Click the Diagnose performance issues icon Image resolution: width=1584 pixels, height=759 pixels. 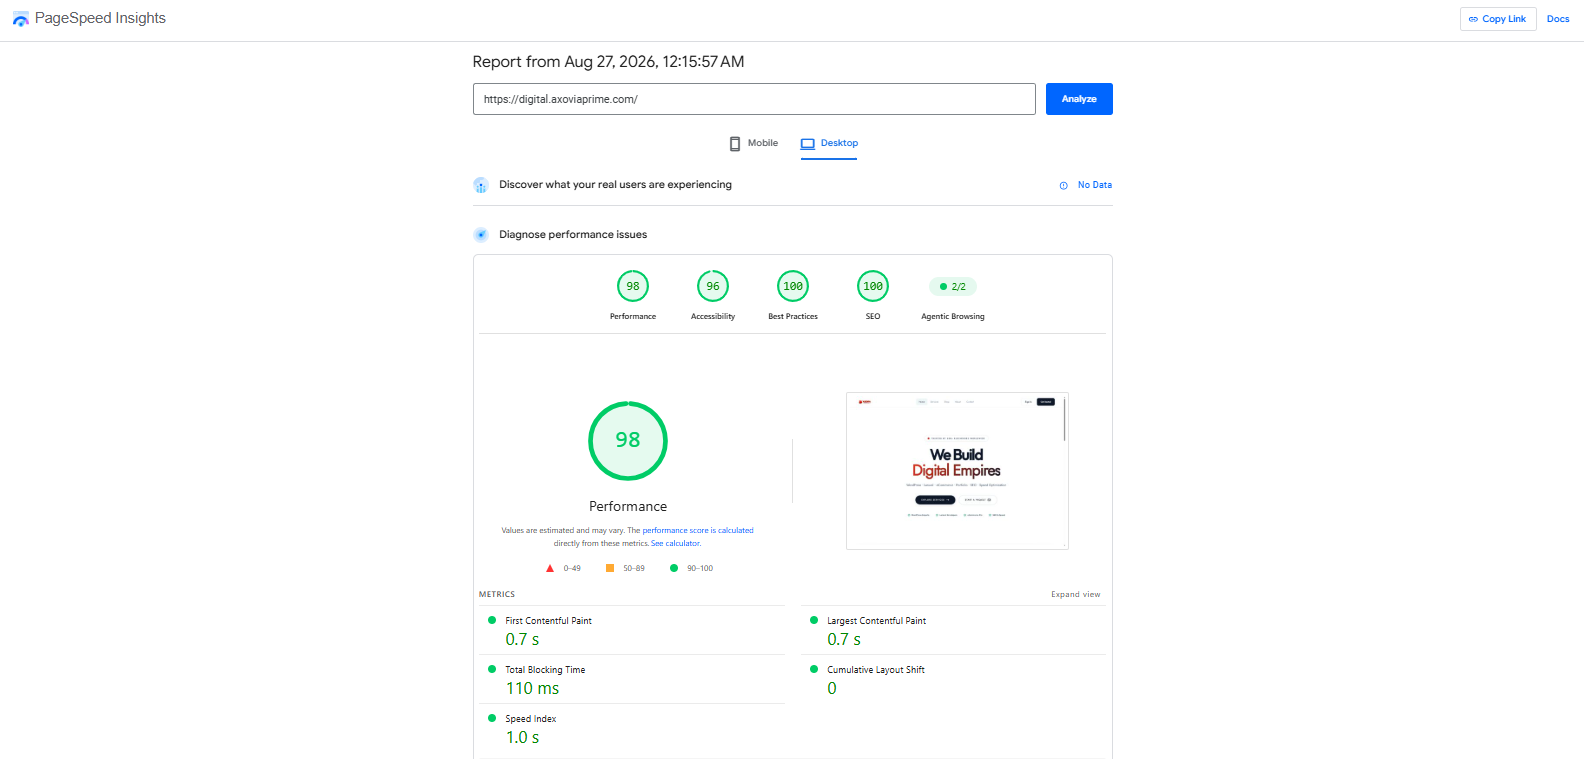(x=481, y=235)
